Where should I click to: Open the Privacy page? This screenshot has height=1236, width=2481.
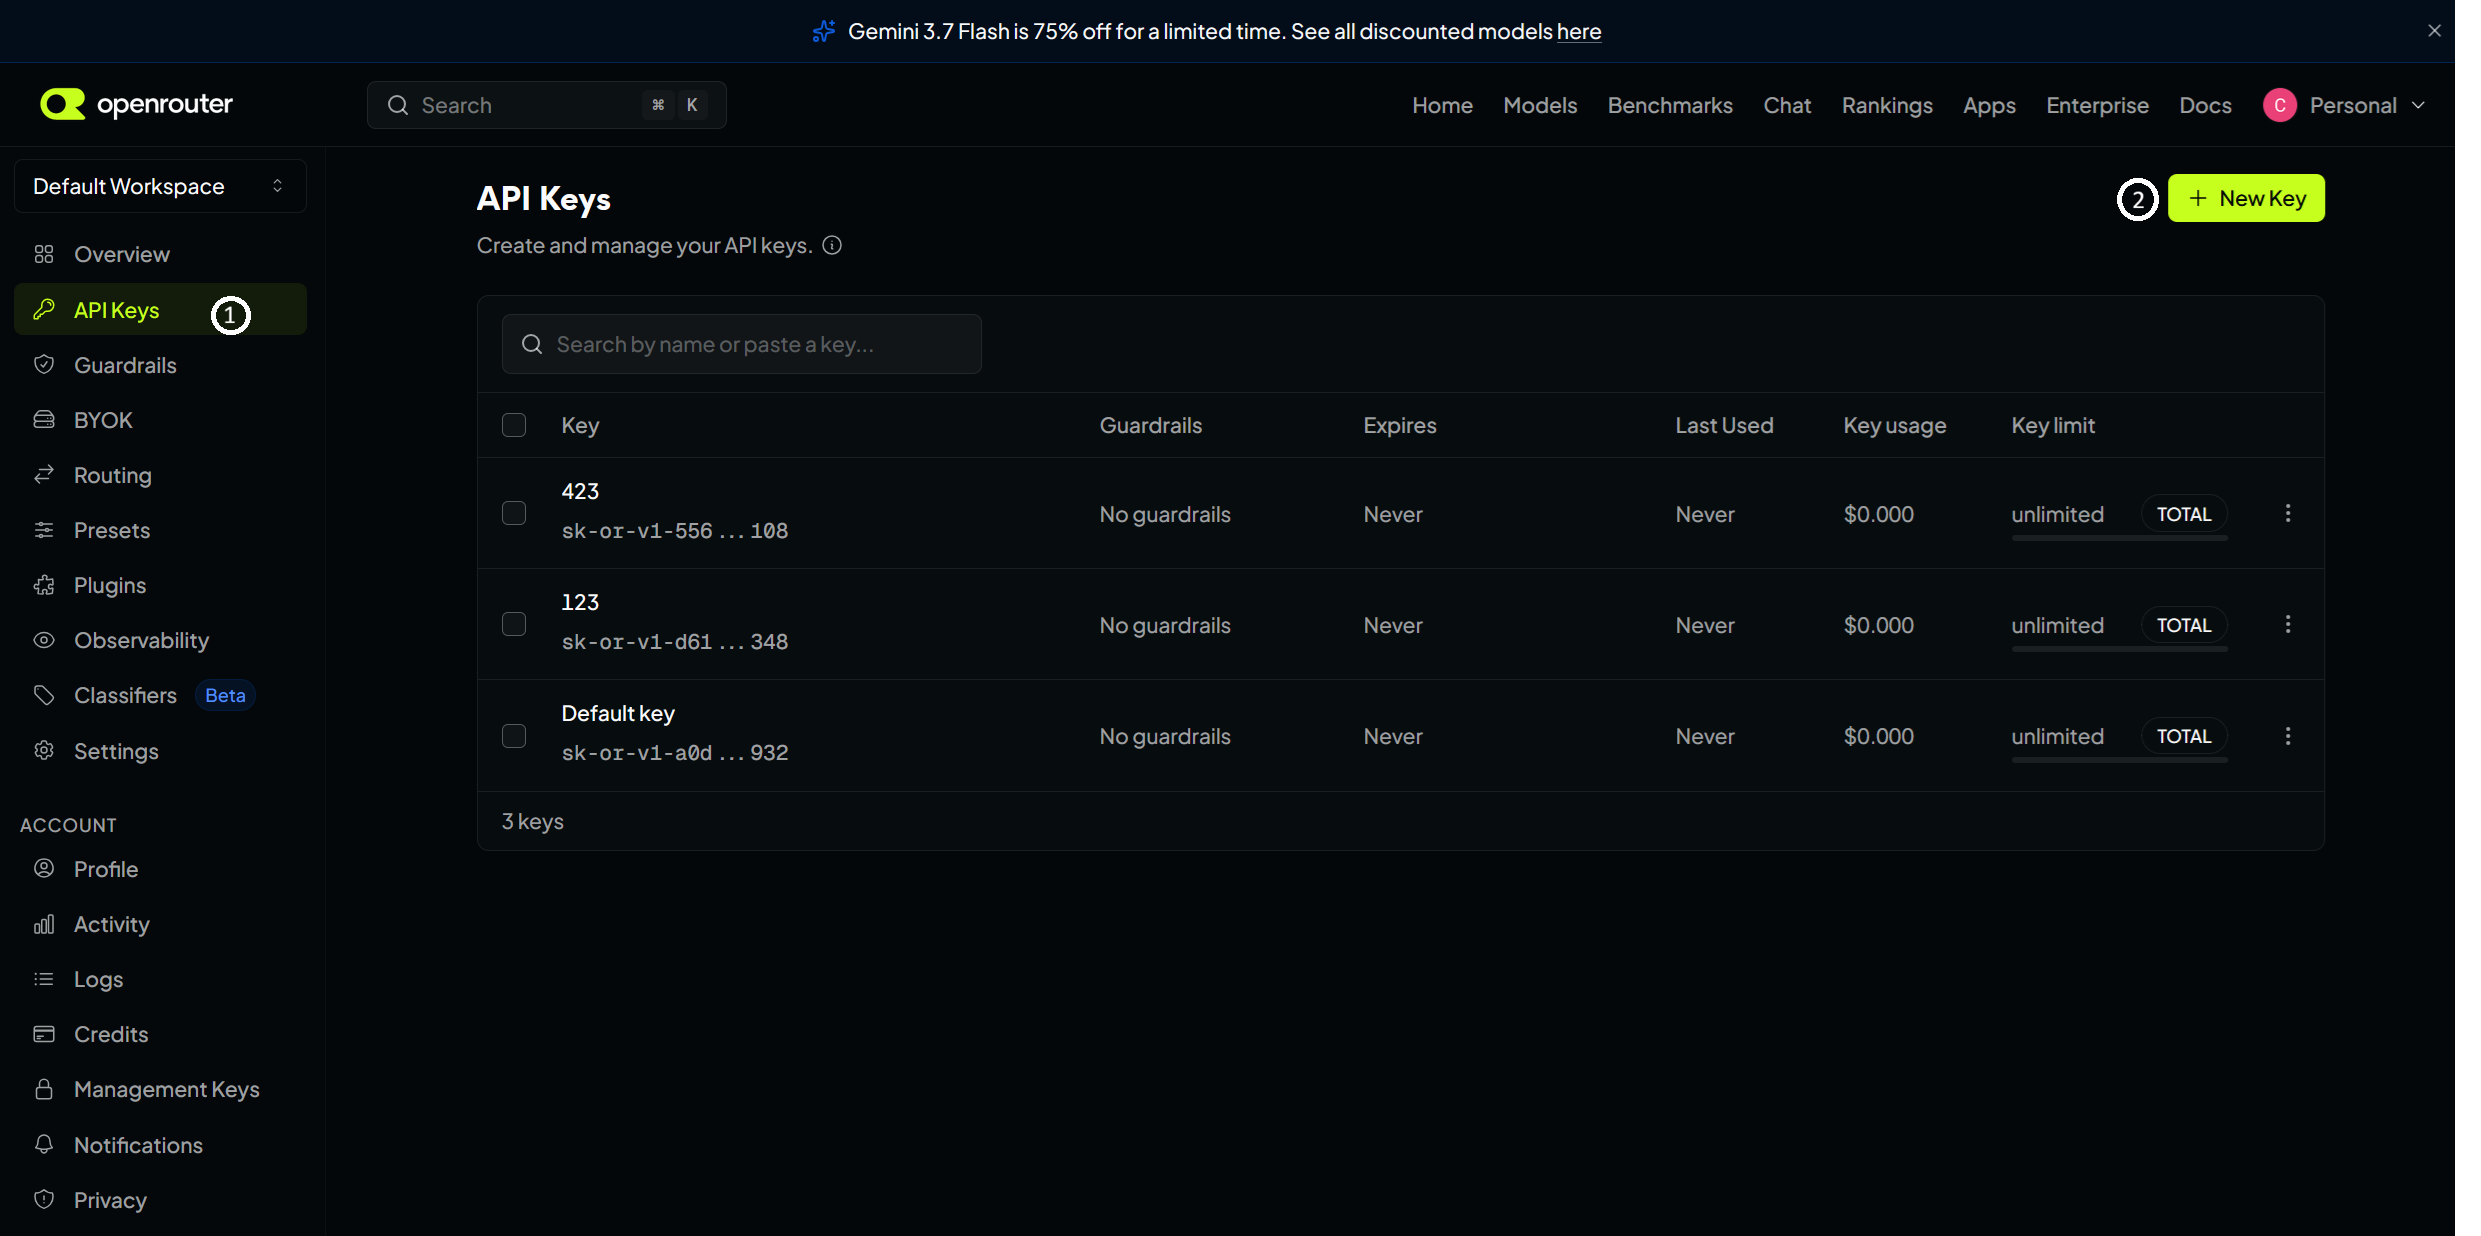click(160, 1200)
